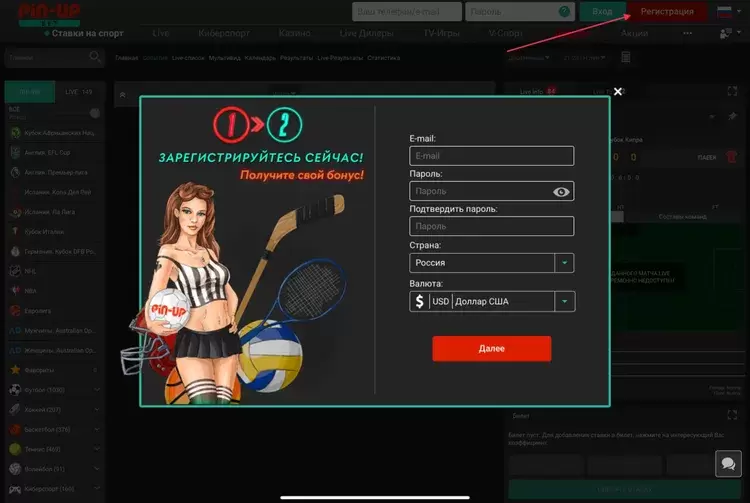Select NBA league in sidebar
Screen dimensions: 750x503
click(x=54, y=291)
